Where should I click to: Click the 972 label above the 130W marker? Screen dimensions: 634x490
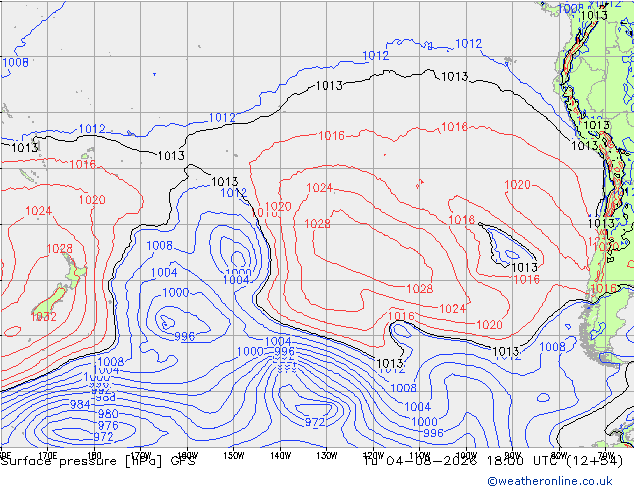click(315, 423)
